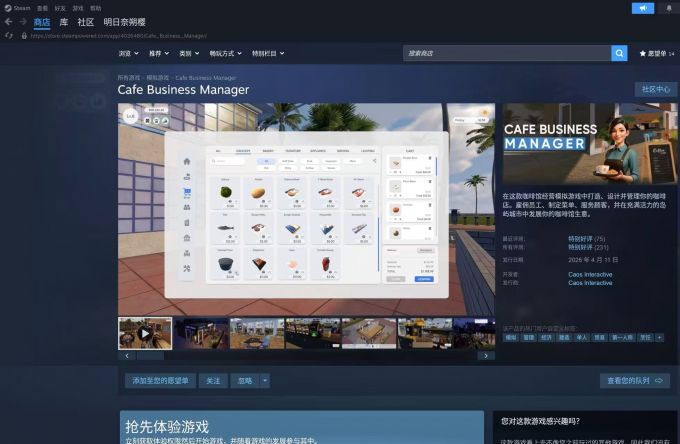Click the Cafe Business Manager header banner

point(590,144)
